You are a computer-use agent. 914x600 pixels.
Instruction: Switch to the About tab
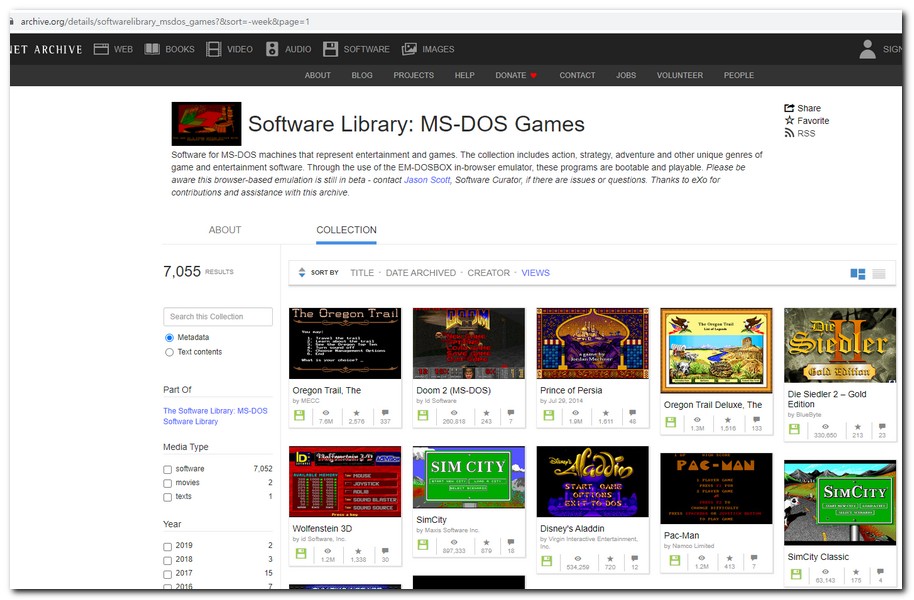[225, 230]
